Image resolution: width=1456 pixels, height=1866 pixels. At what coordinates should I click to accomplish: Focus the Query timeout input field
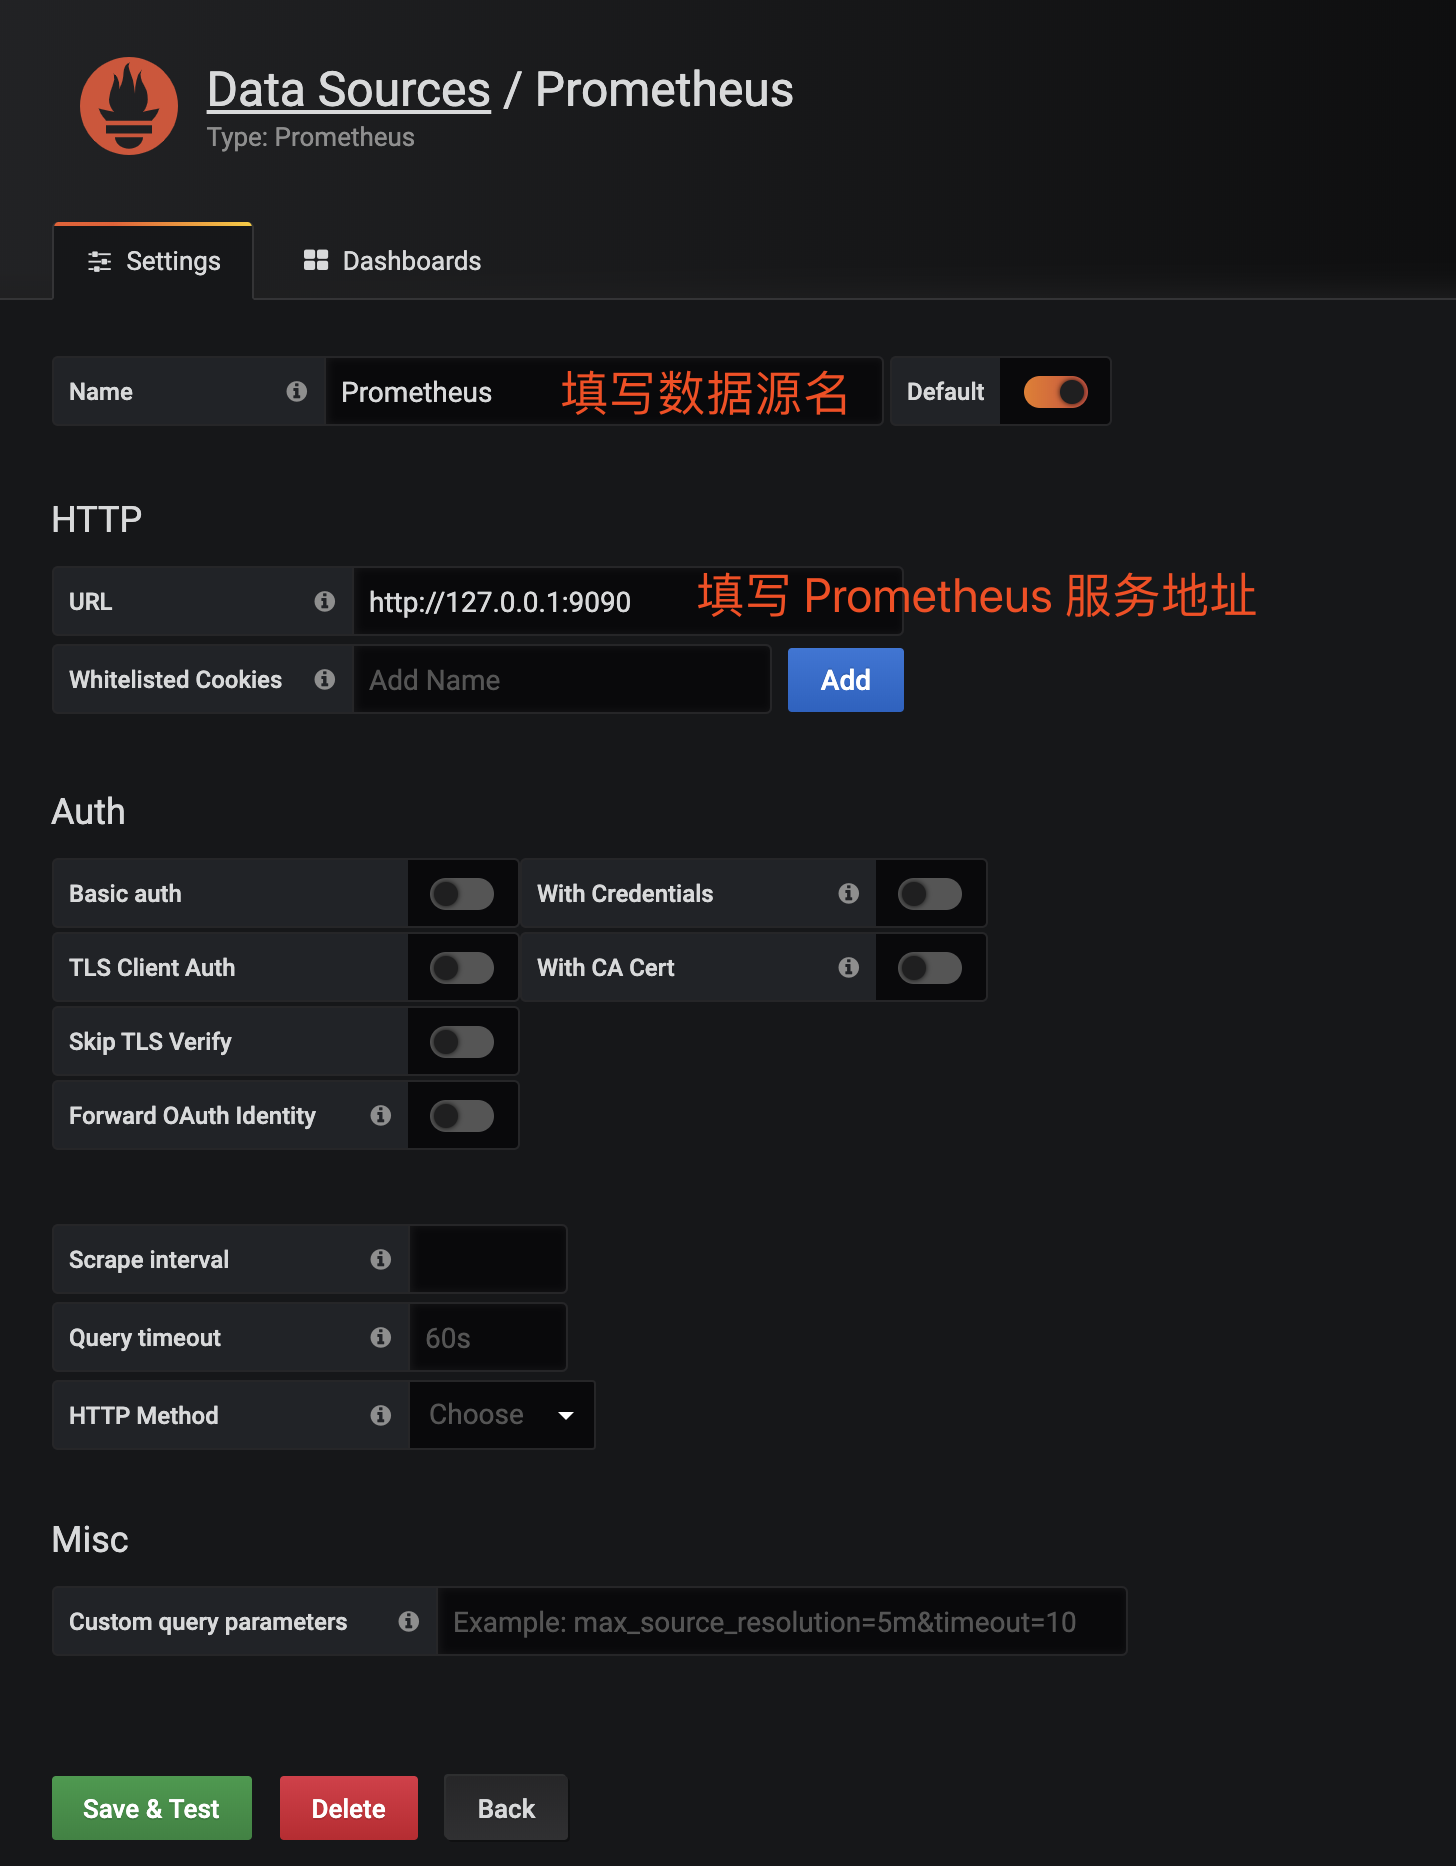click(488, 1338)
